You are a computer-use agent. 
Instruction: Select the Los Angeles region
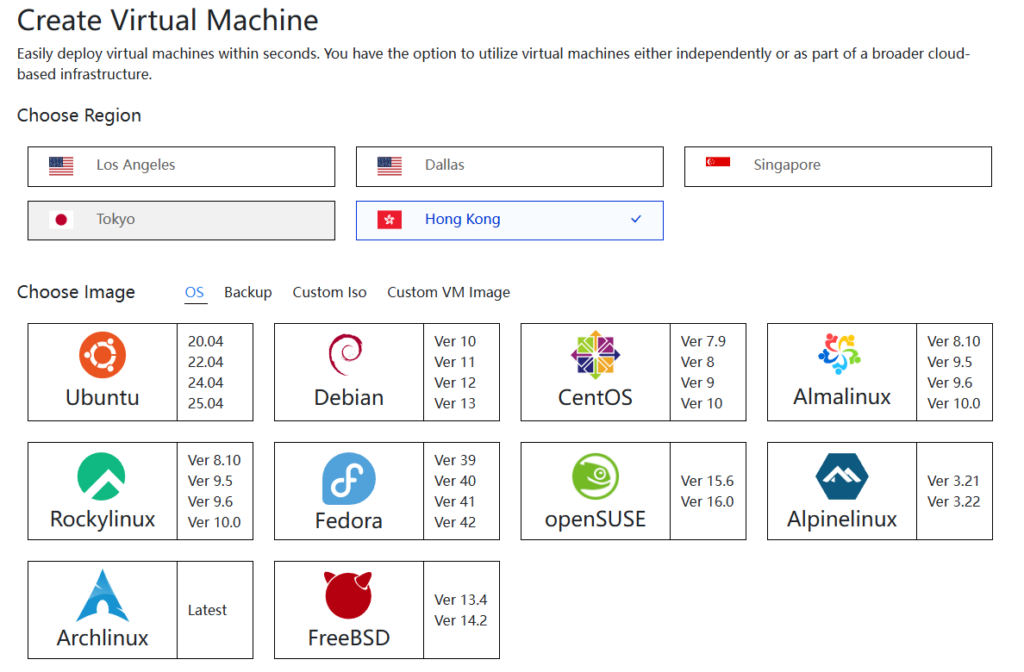(x=181, y=166)
